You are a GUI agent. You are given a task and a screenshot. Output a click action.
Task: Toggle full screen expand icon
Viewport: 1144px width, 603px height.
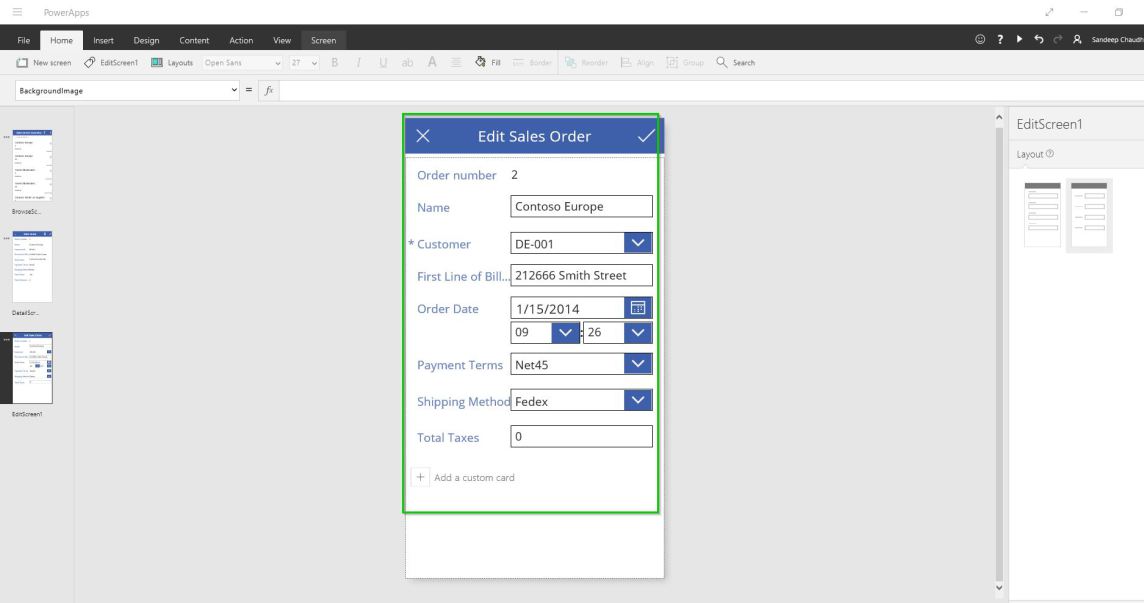coord(1049,12)
